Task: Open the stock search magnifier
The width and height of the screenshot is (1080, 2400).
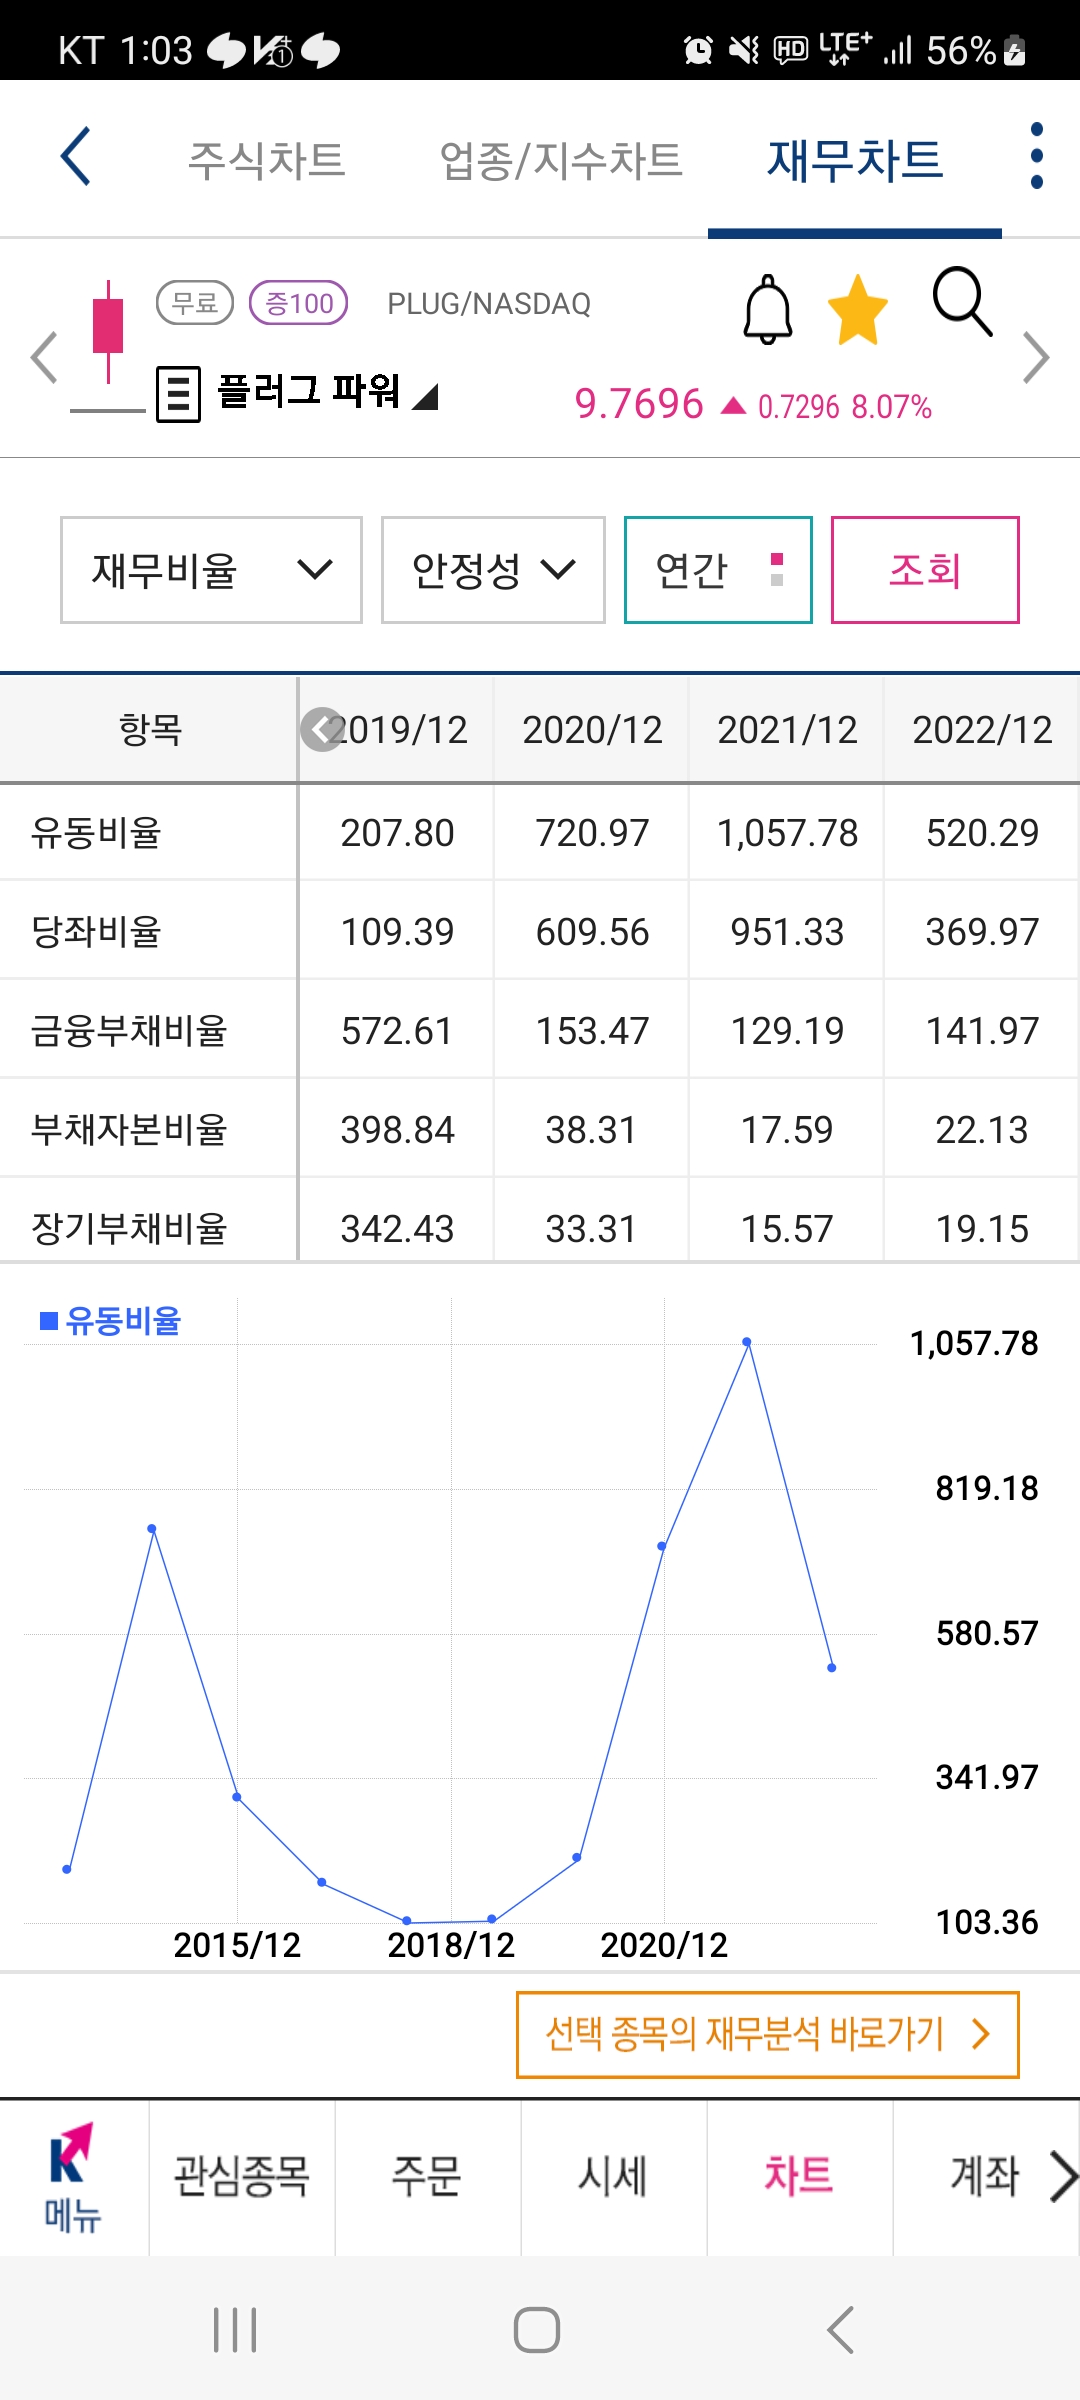Action: pos(962,301)
